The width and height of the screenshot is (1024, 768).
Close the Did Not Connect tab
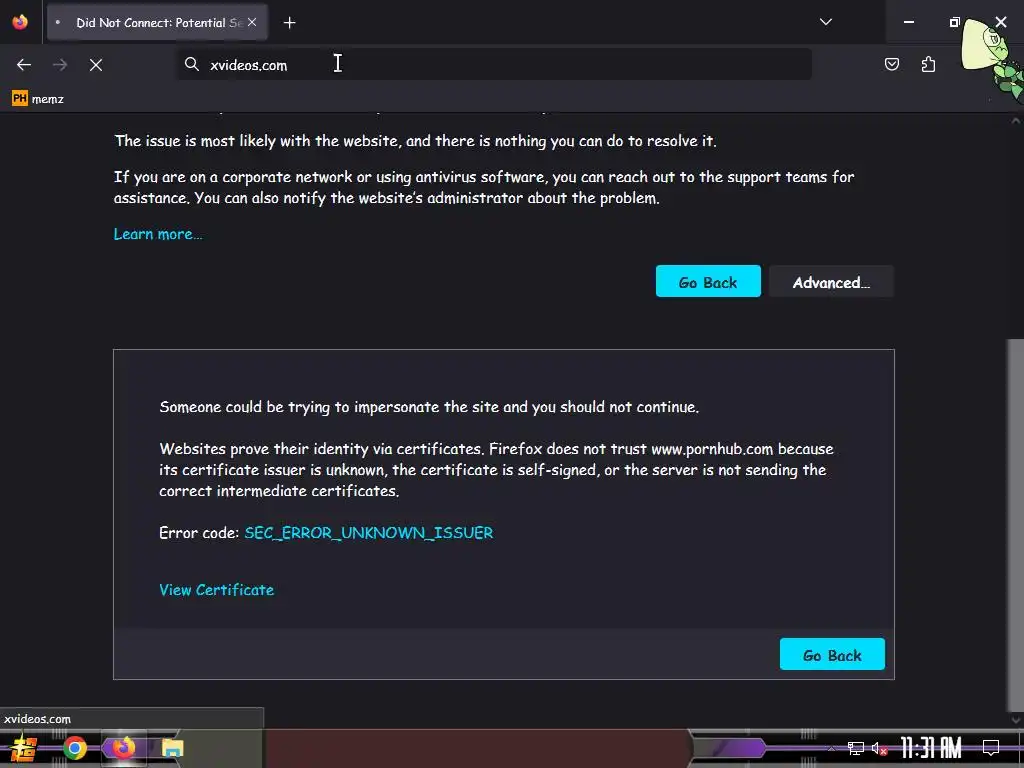pos(252,22)
